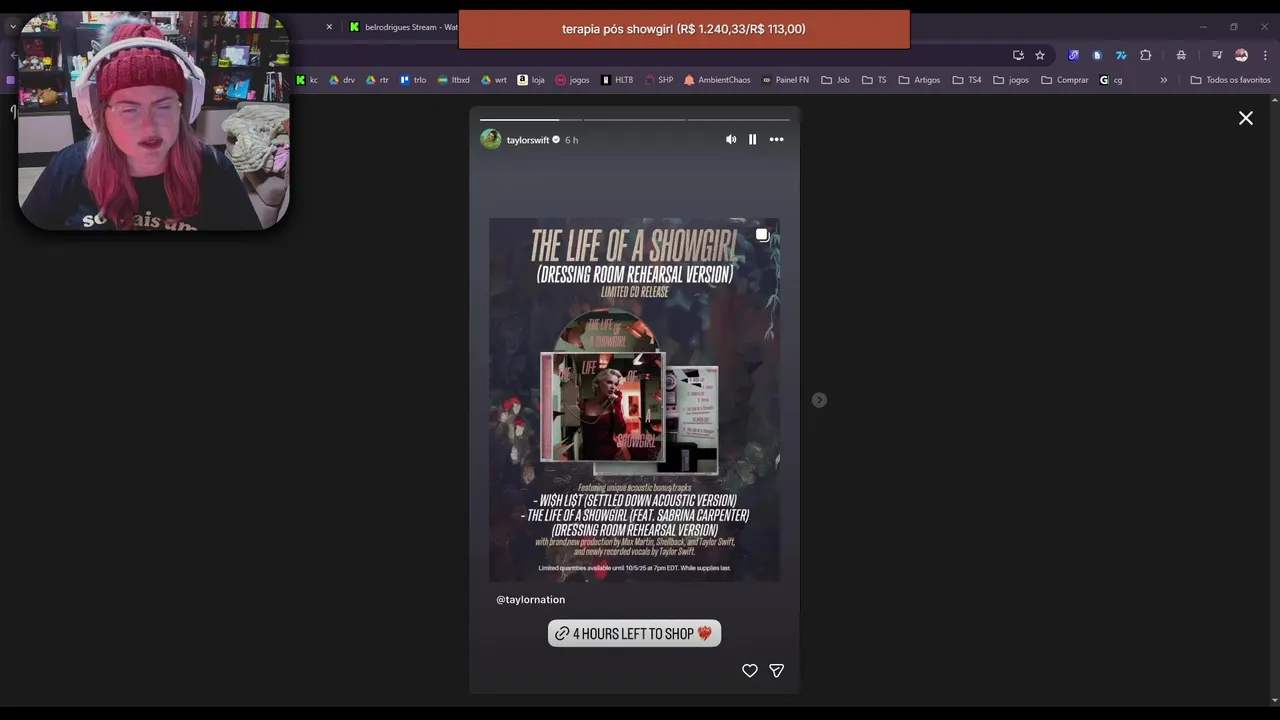Share the story via paper plane icon
1280x720 pixels.
[x=777, y=671]
